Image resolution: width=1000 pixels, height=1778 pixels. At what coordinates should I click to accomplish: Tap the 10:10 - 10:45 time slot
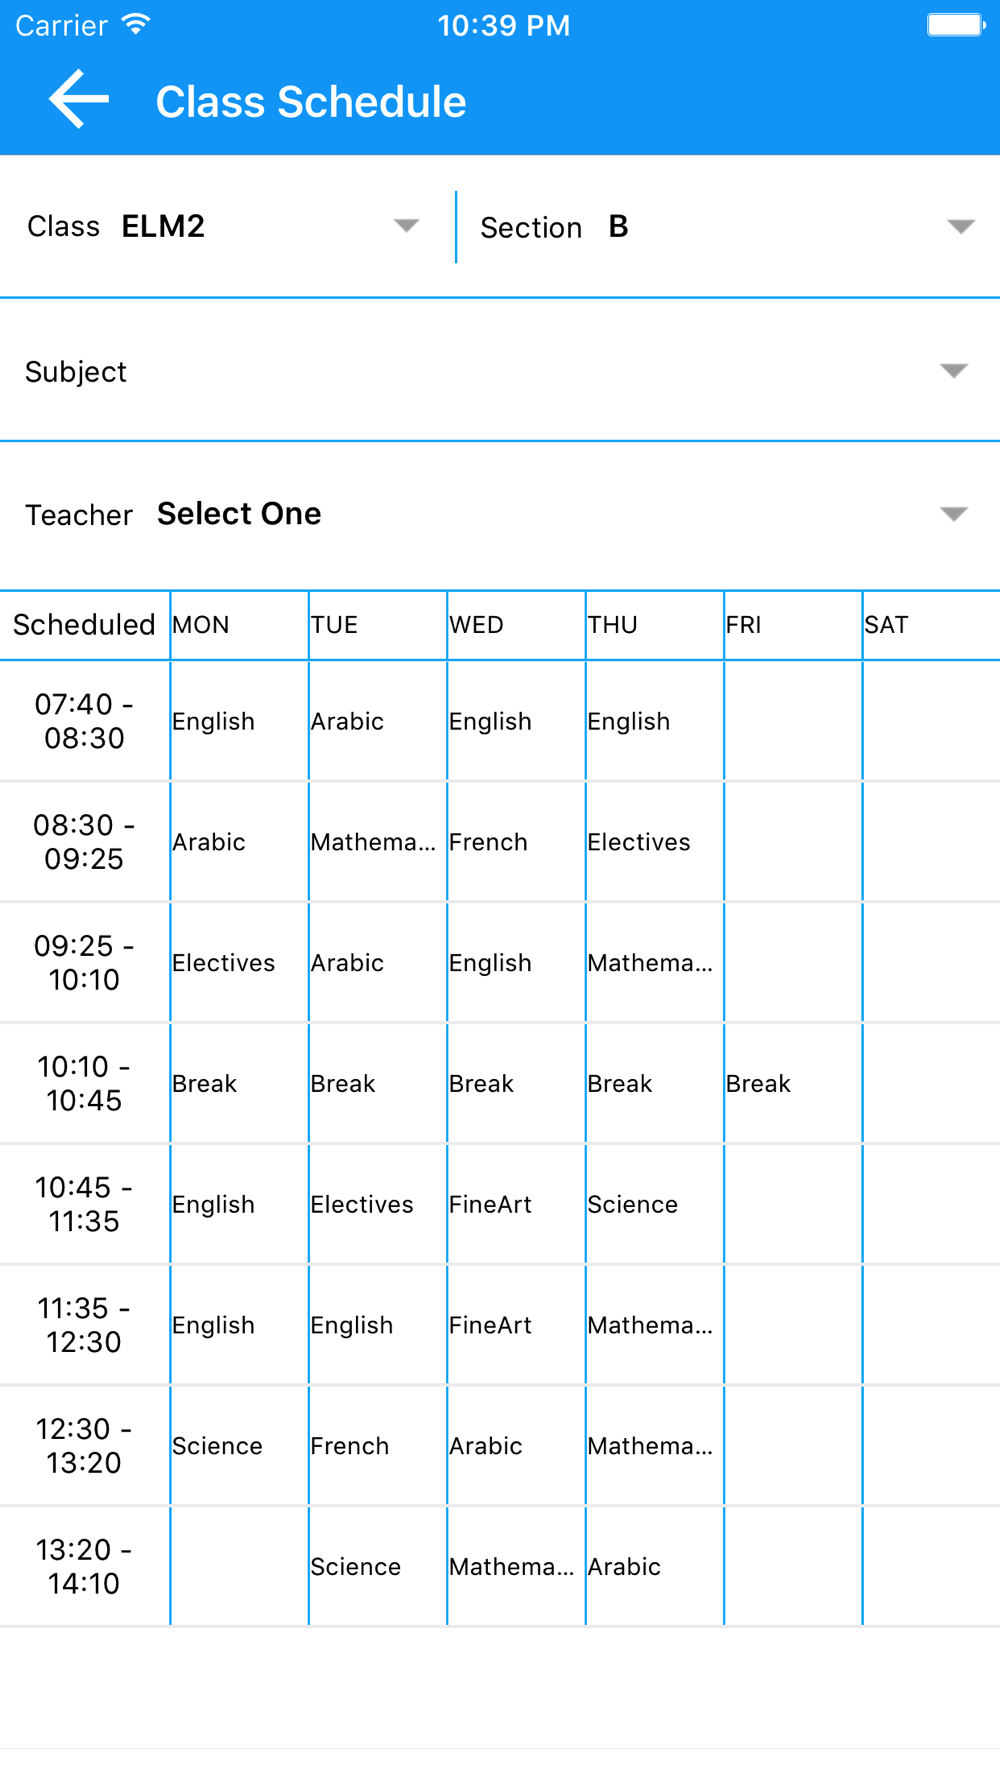84,1083
